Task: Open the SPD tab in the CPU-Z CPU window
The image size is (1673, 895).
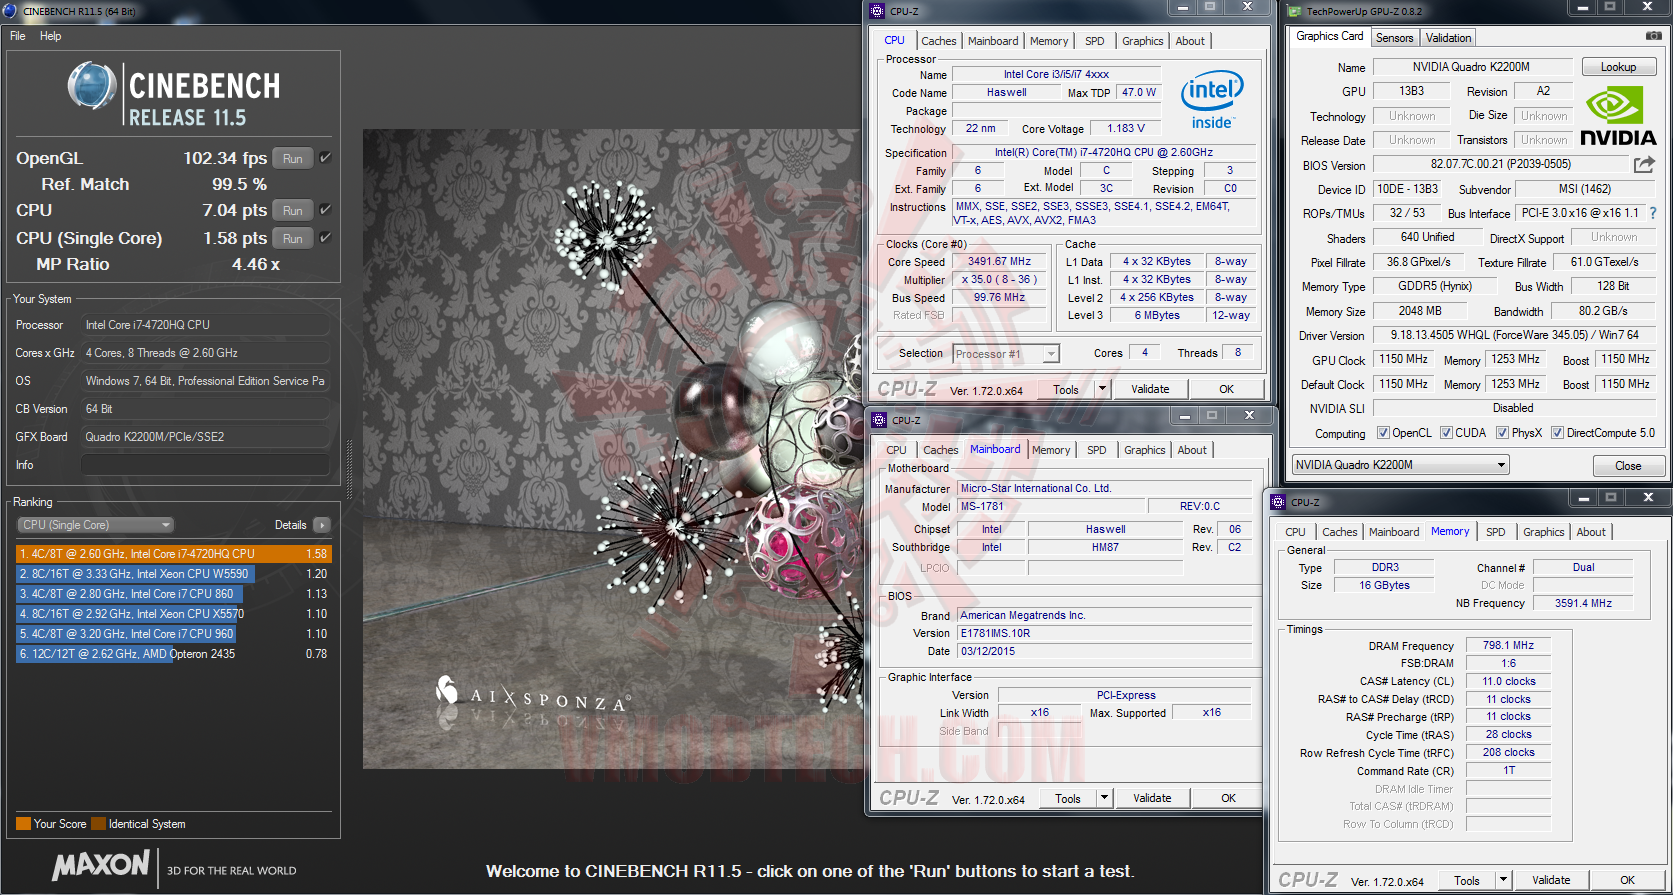Action: point(1095,41)
